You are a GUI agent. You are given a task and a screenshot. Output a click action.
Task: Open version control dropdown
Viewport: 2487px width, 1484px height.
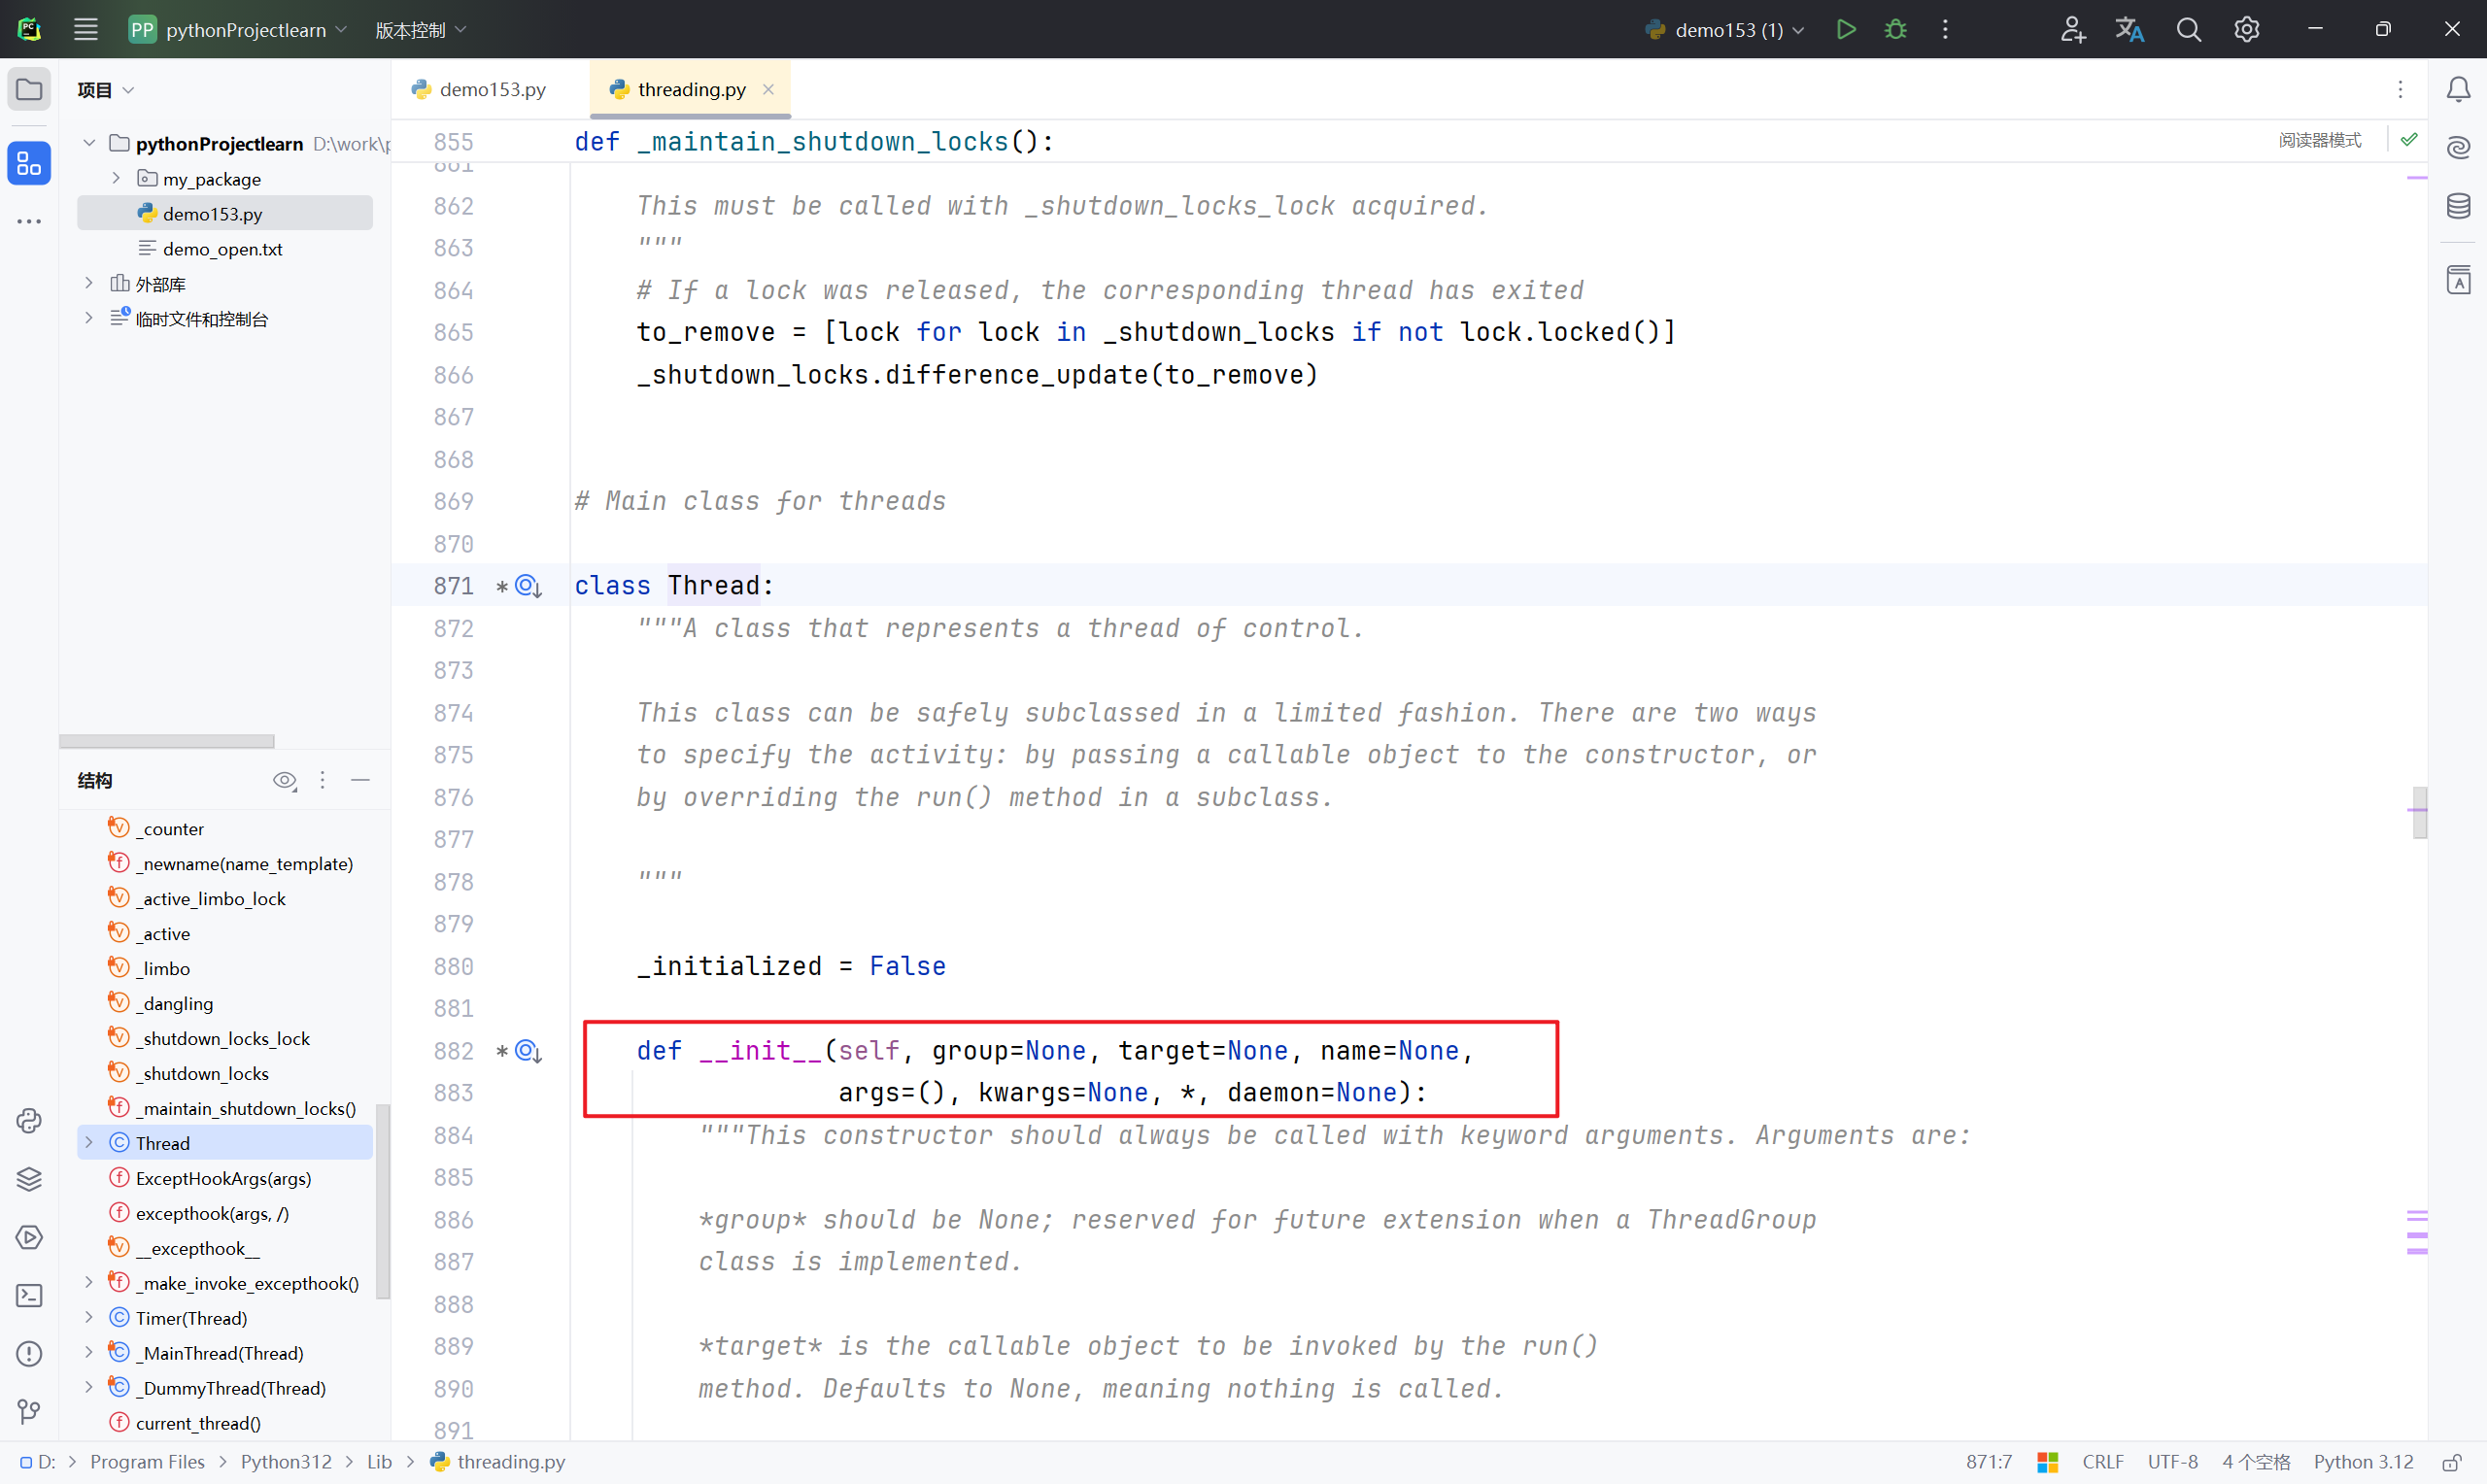pyautogui.click(x=420, y=30)
